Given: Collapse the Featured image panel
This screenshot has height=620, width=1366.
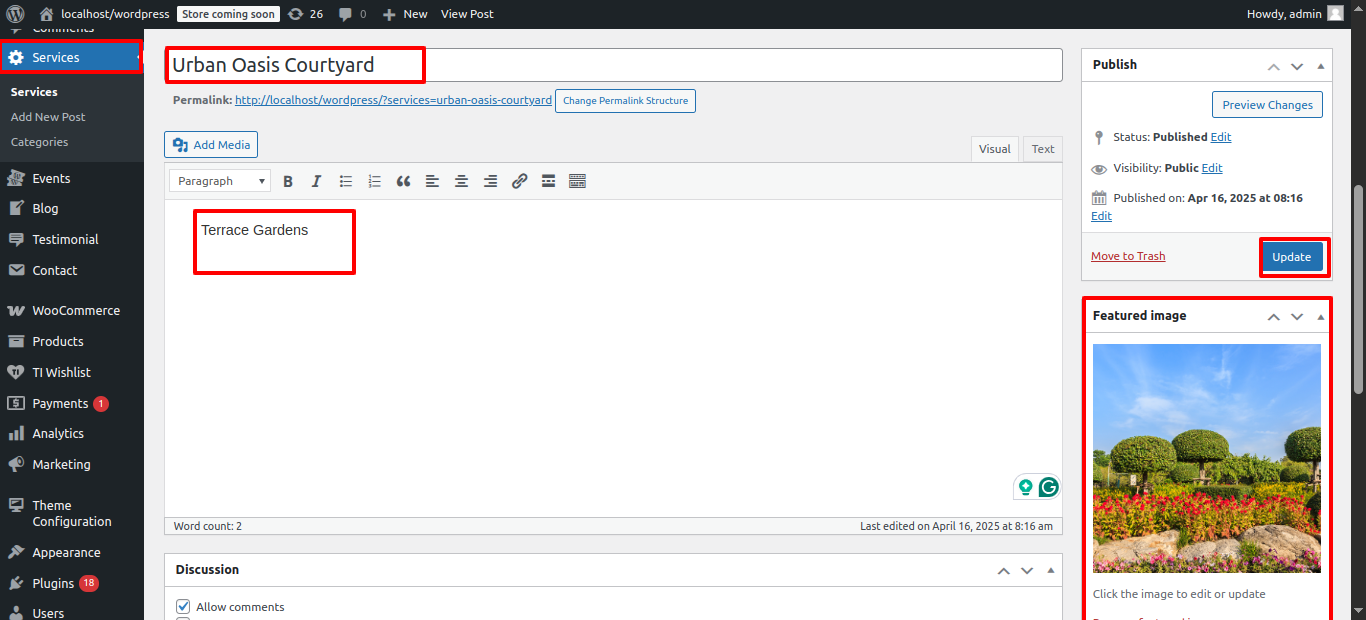Looking at the screenshot, I should tap(1321, 316).
